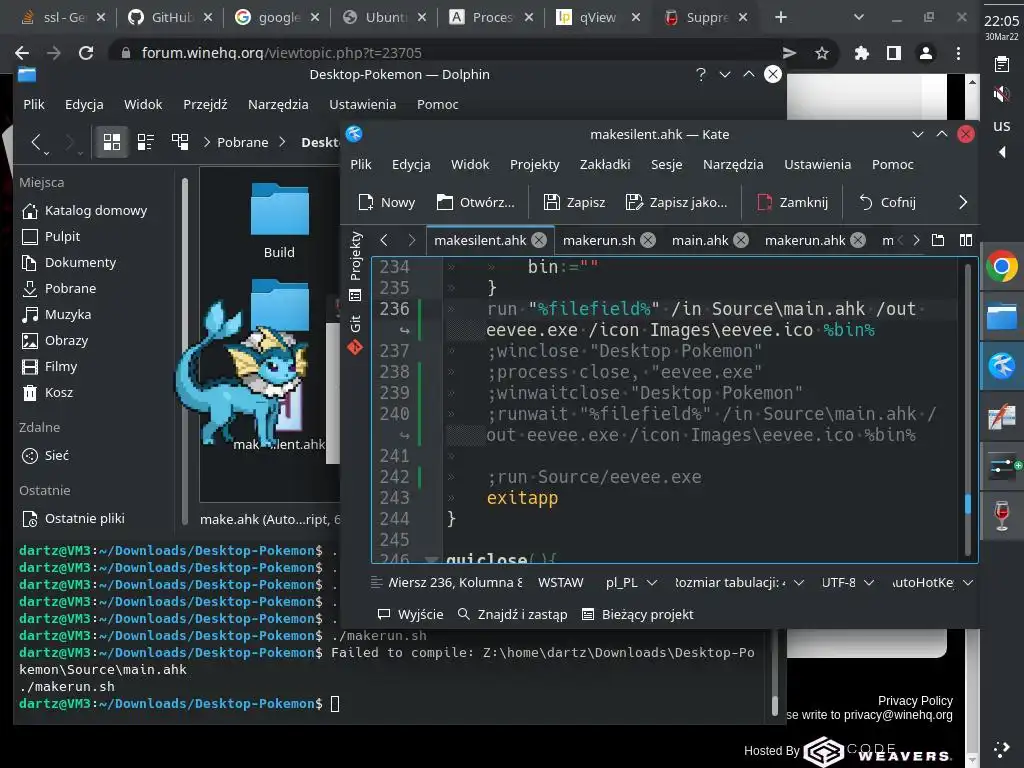Close the makerun.sh tab
This screenshot has width=1024, height=768.
[x=648, y=240]
